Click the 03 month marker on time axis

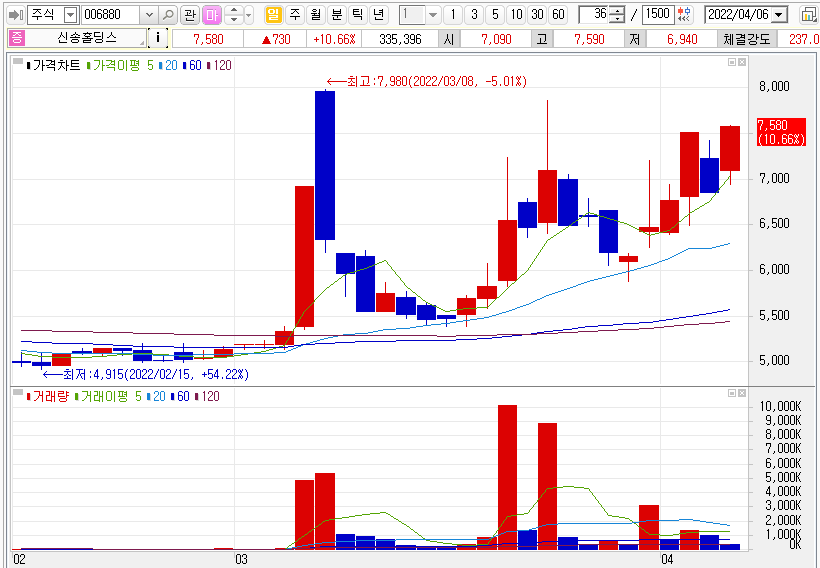[x=241, y=559]
